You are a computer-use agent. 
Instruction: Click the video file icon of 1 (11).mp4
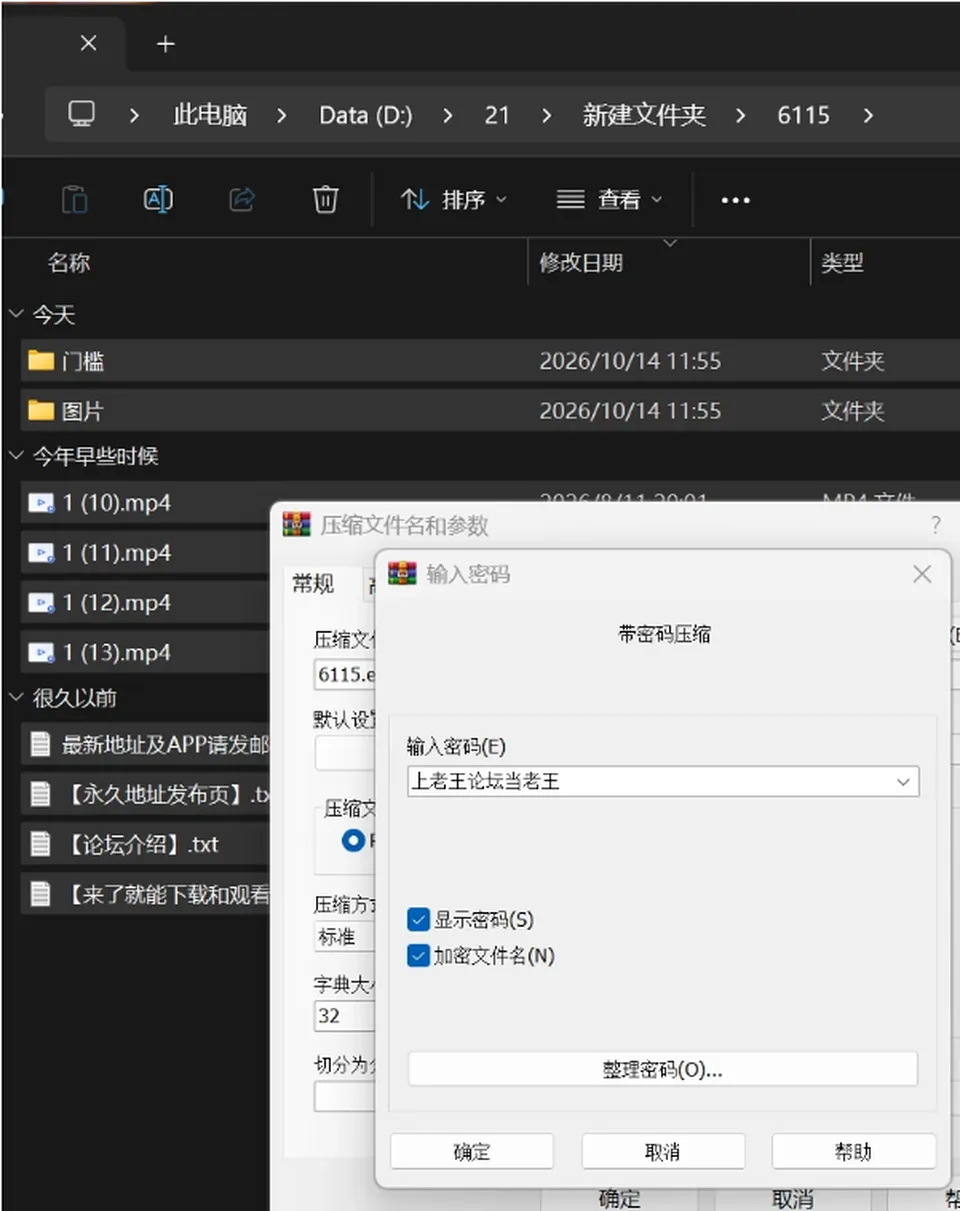tap(41, 553)
